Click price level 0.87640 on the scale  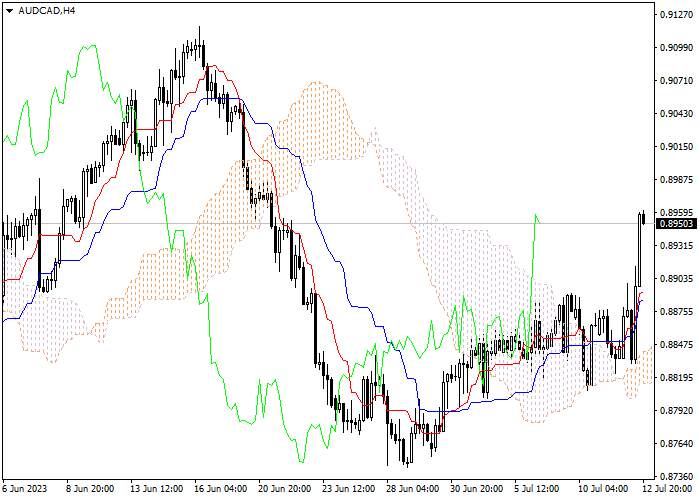(x=678, y=444)
